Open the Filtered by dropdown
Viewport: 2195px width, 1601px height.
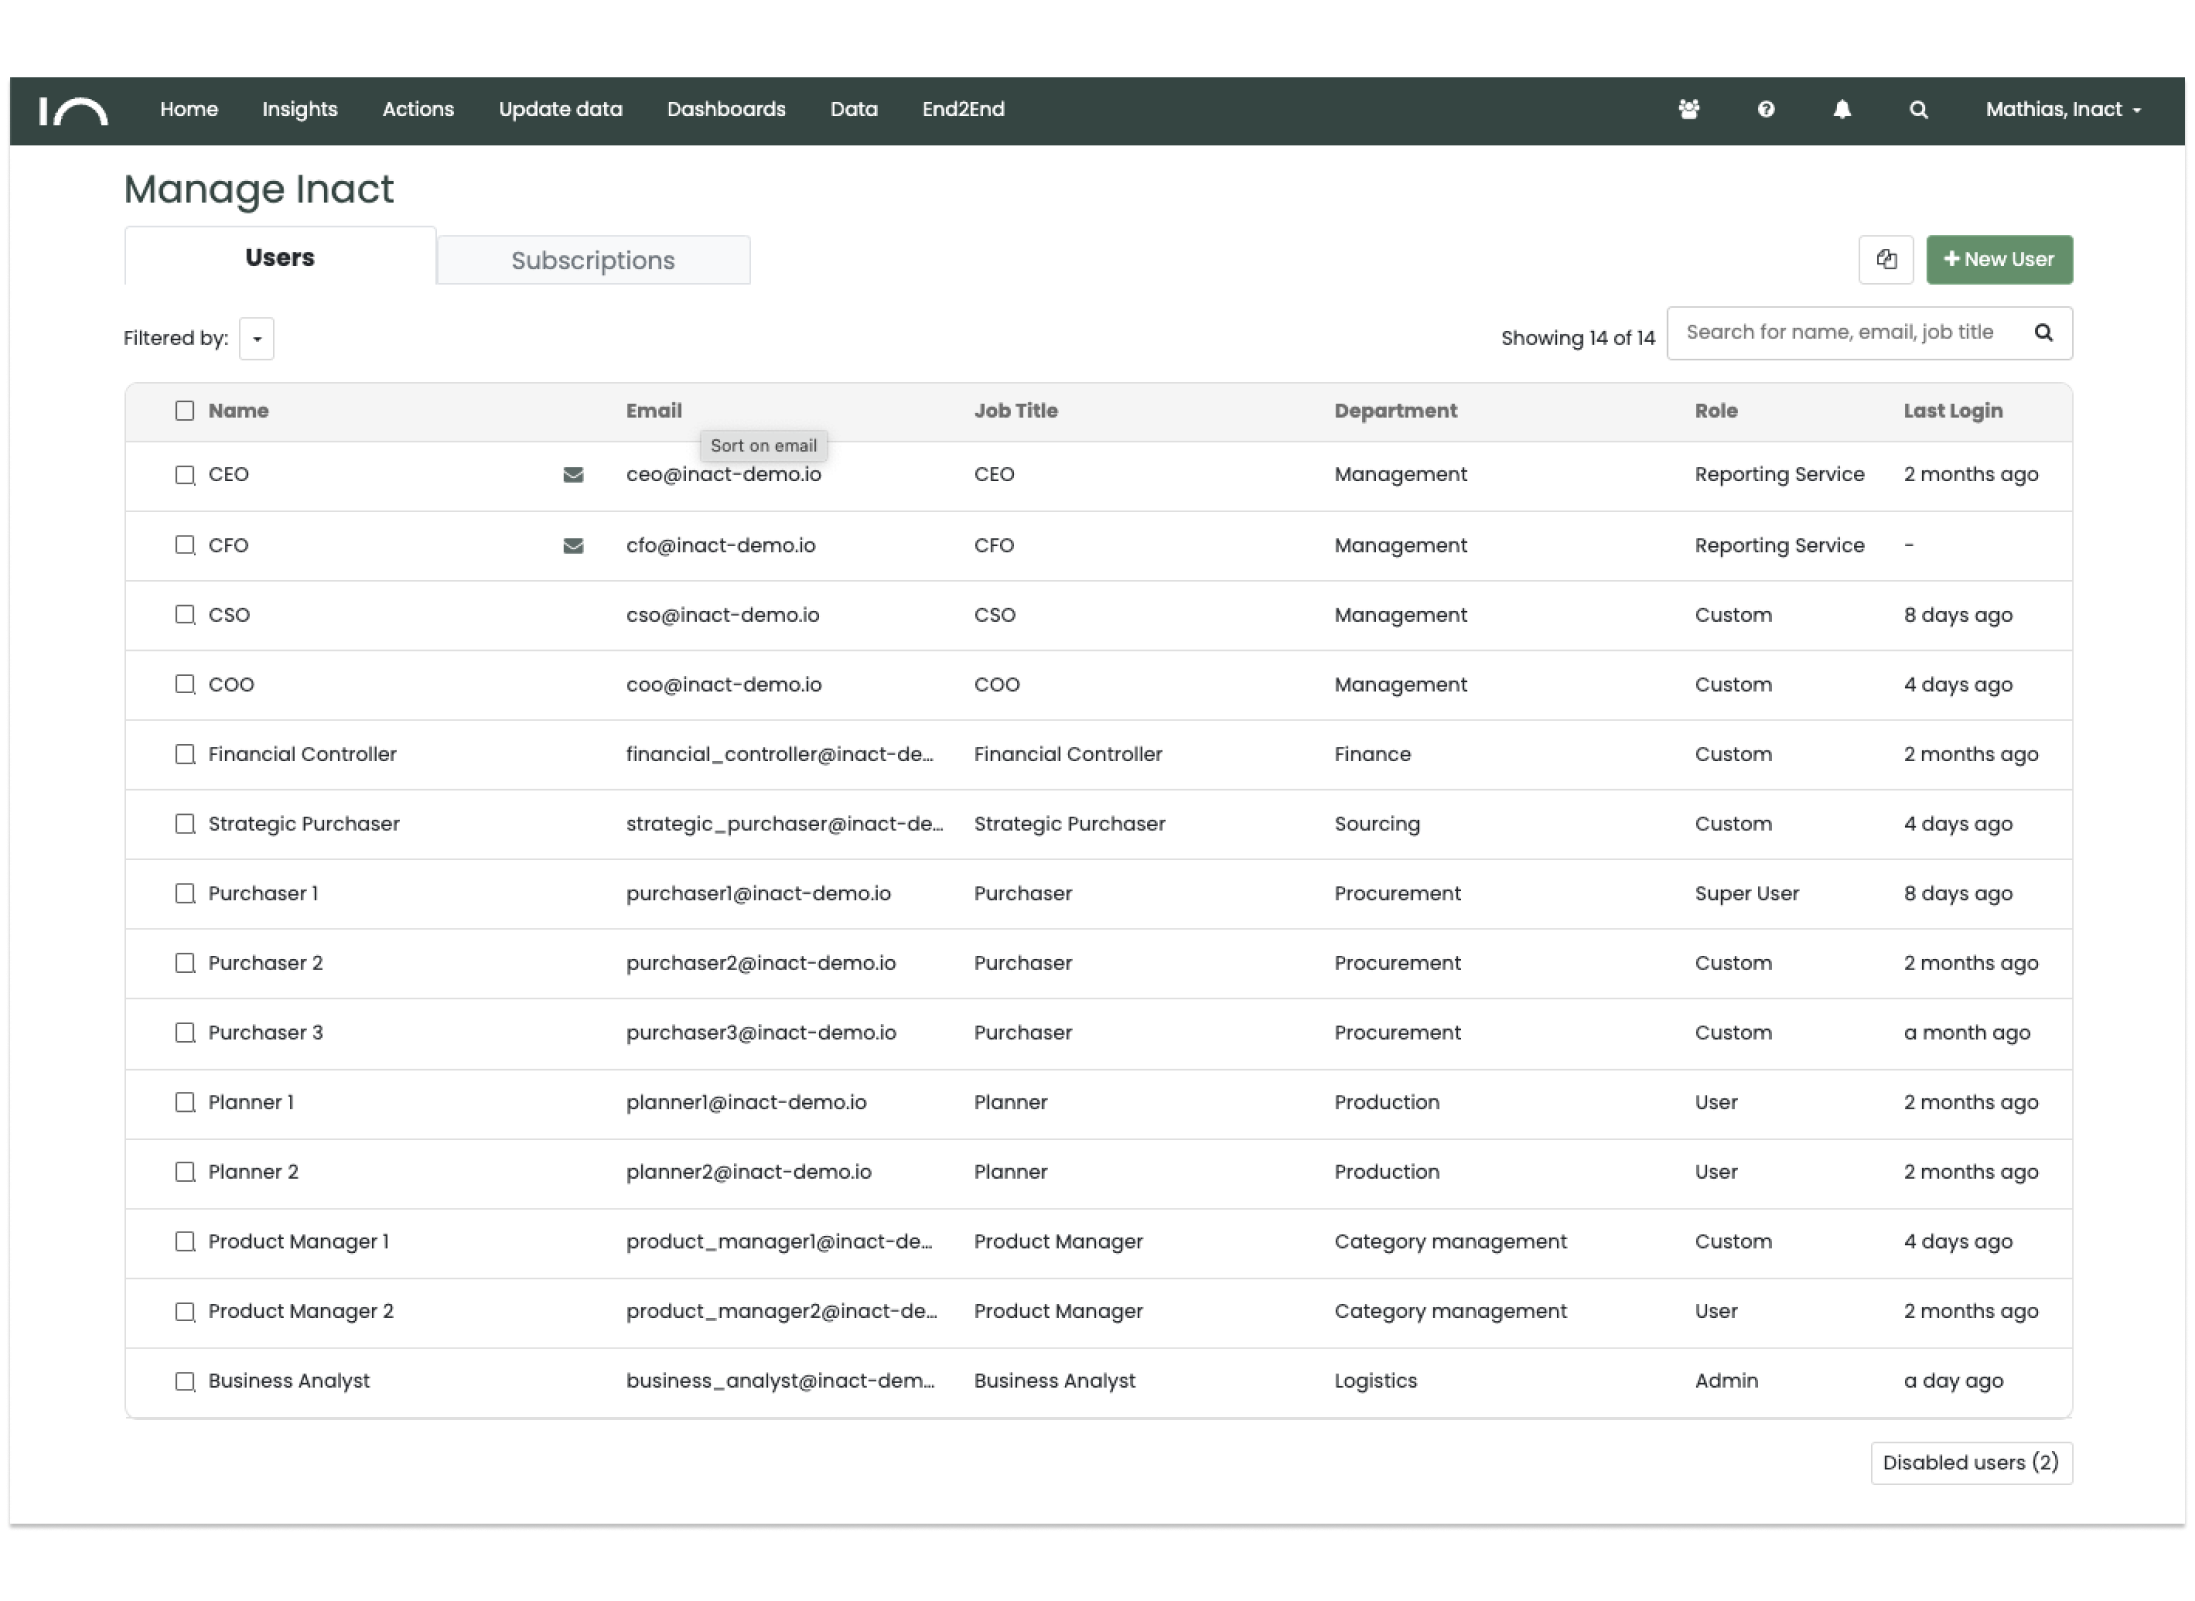tap(257, 338)
